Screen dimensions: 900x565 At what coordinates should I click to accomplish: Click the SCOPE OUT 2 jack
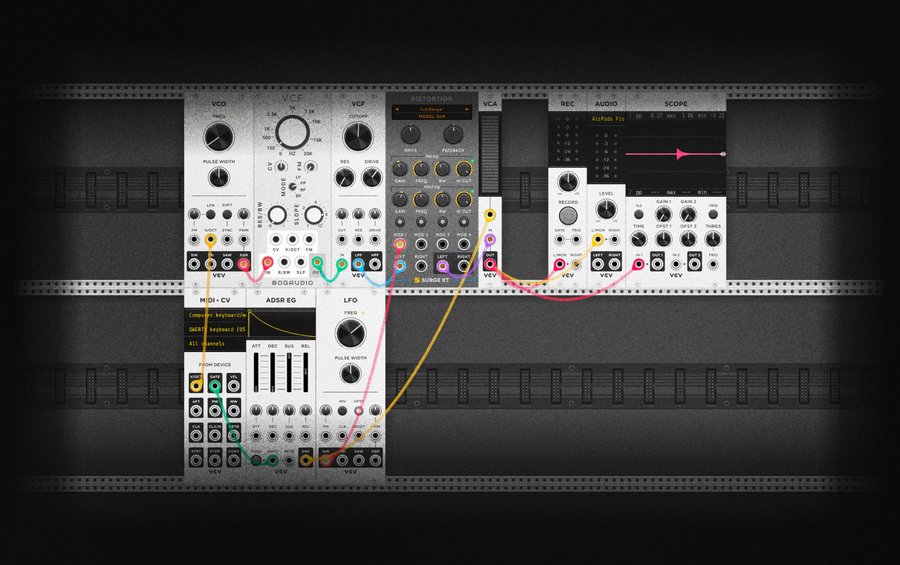pos(694,264)
